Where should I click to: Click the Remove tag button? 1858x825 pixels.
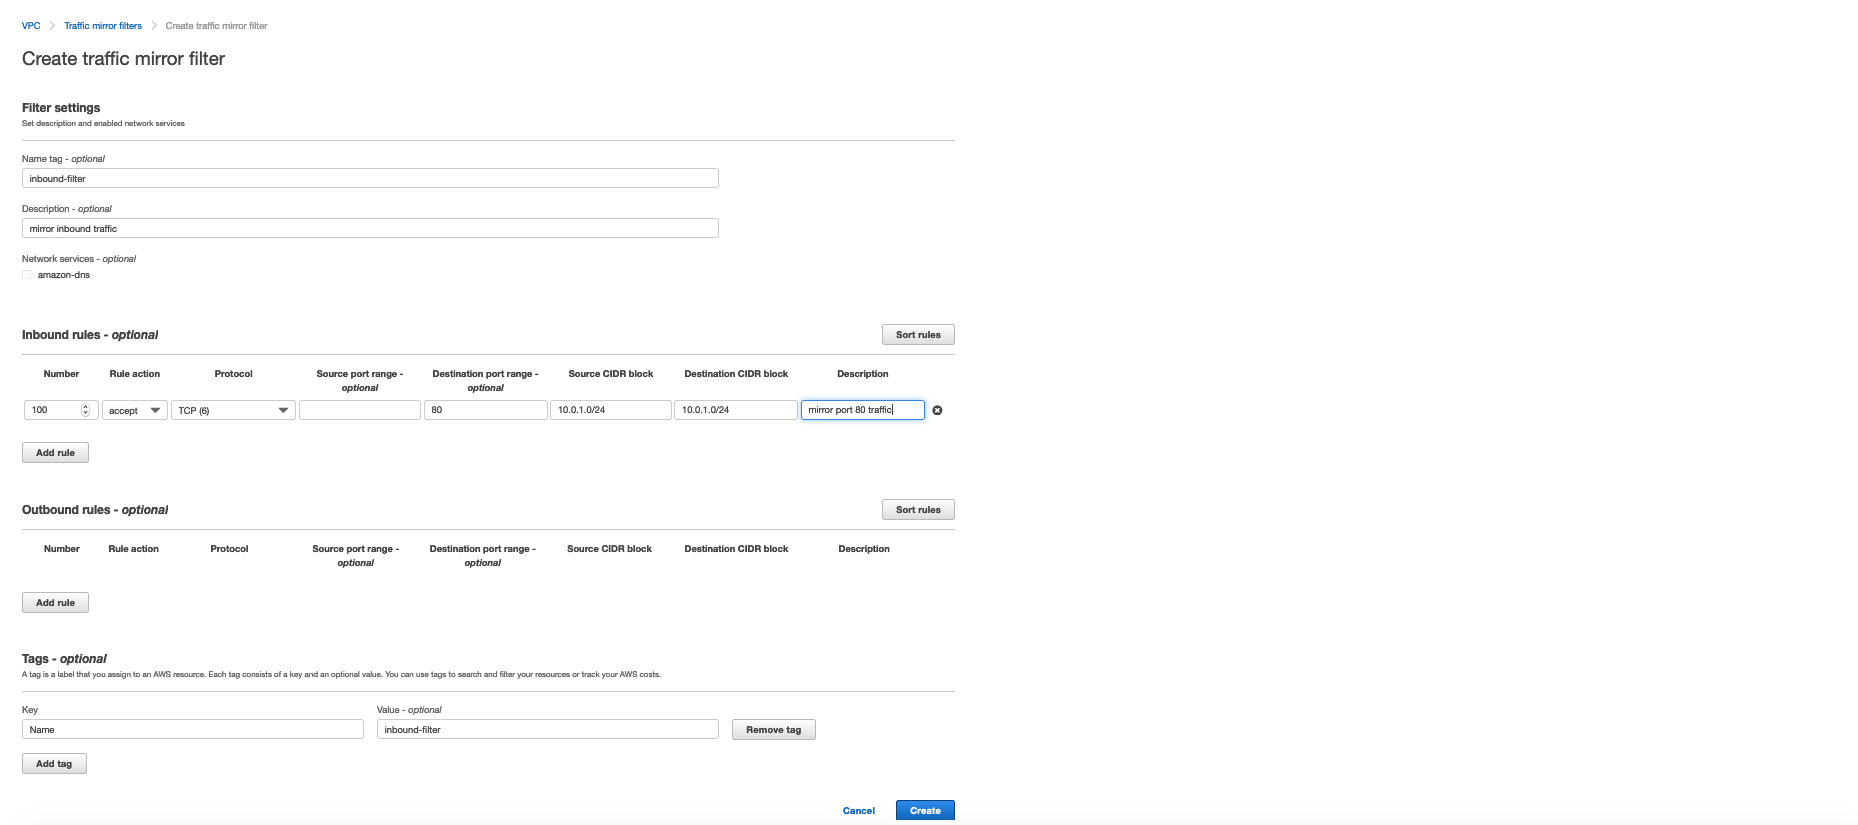[x=773, y=730]
